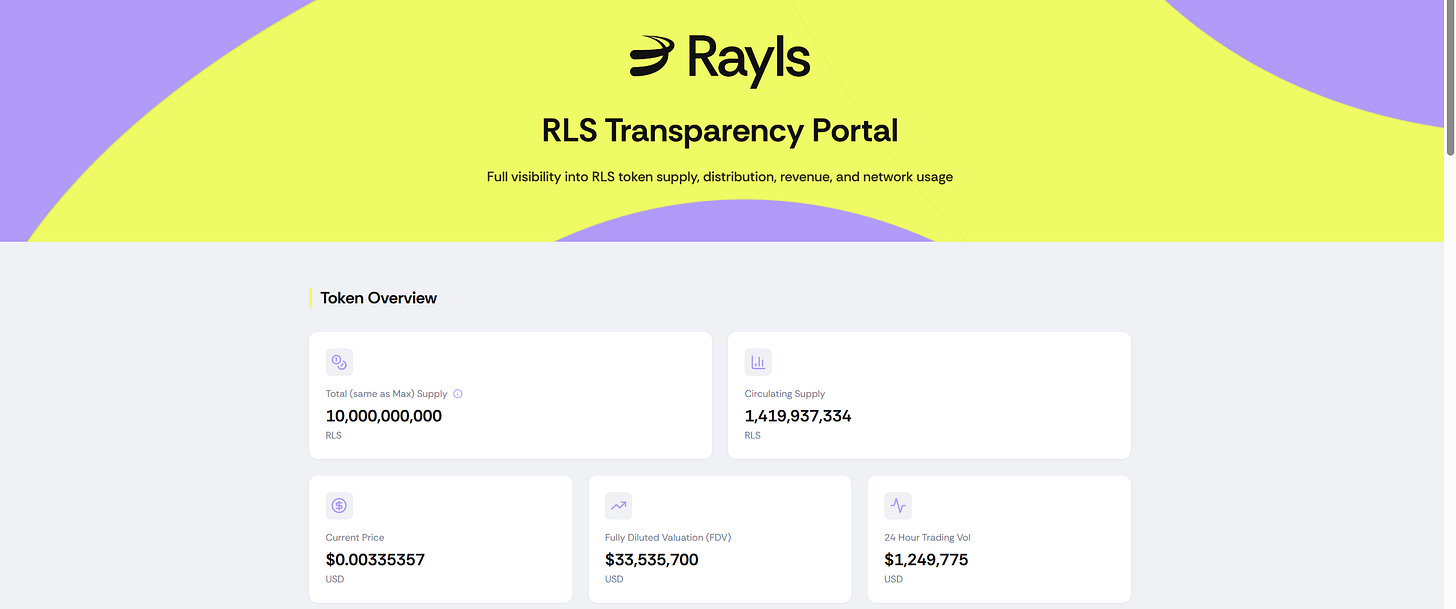Click the 24 Hour Trading Vol pulse icon
1456x609 pixels.
[898, 505]
